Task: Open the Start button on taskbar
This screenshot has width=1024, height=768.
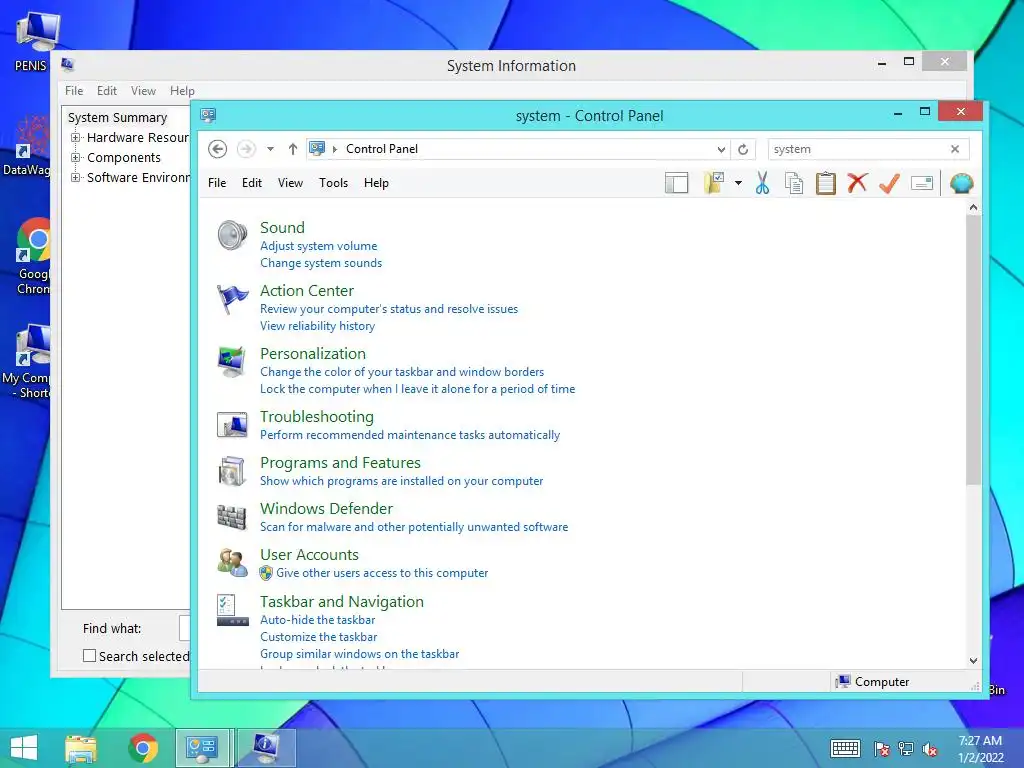Action: point(24,748)
